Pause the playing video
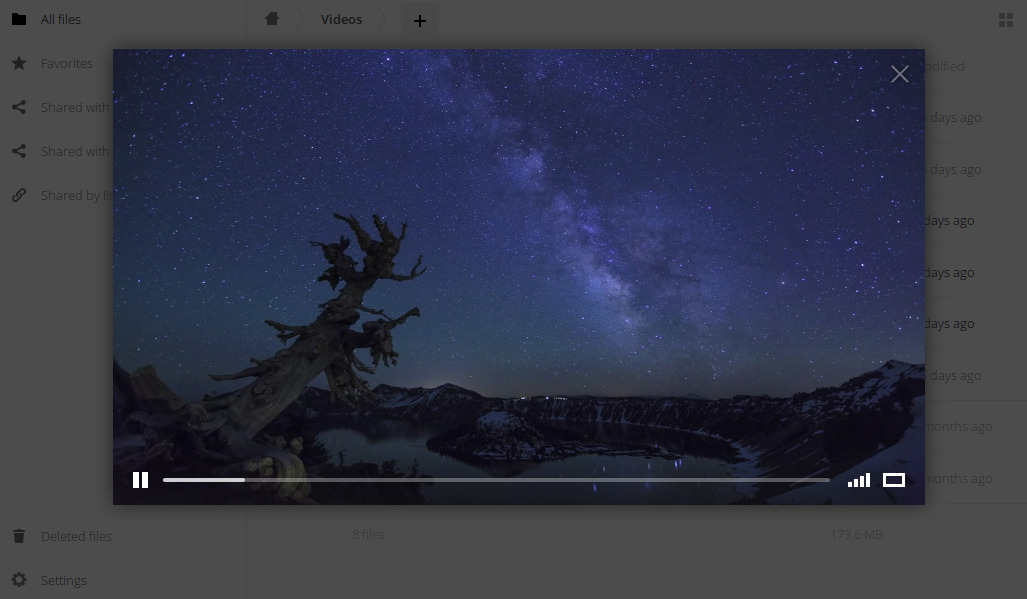 140,480
